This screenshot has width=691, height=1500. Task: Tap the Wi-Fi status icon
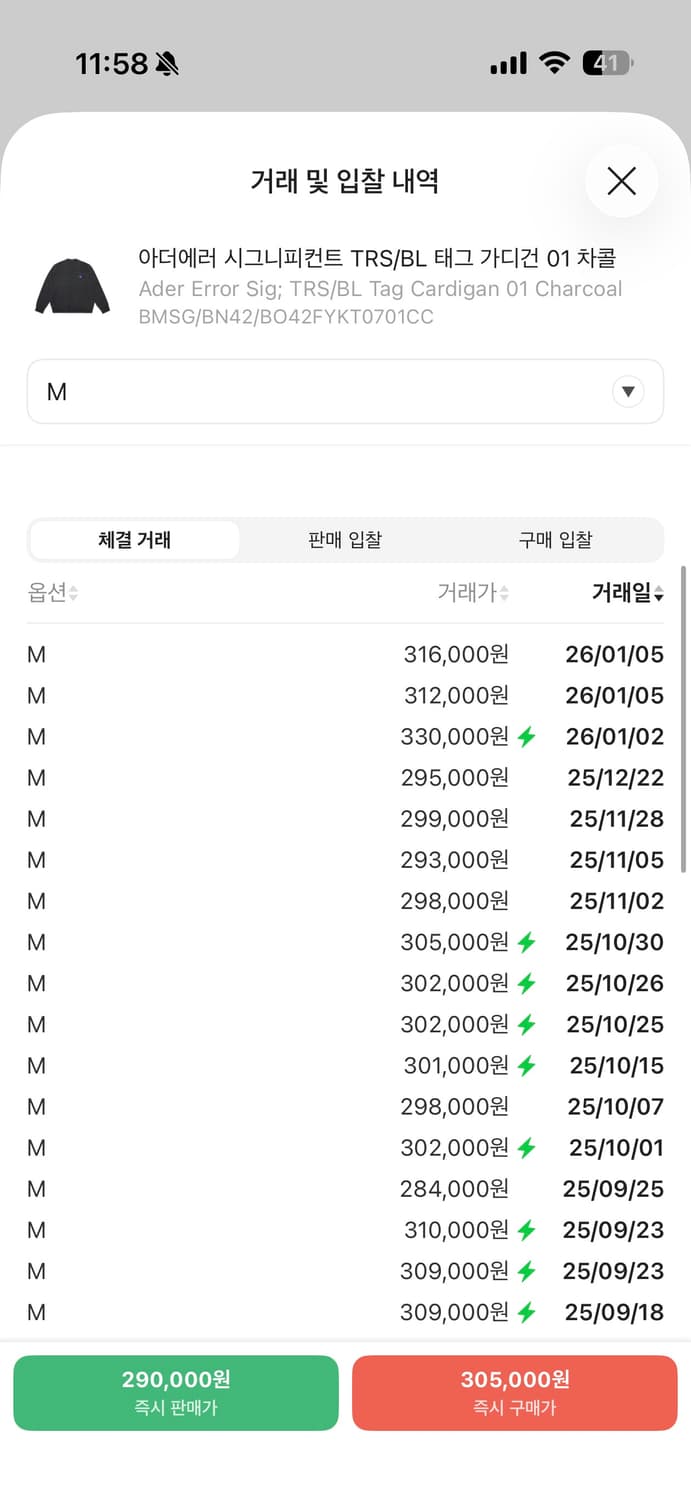click(554, 62)
